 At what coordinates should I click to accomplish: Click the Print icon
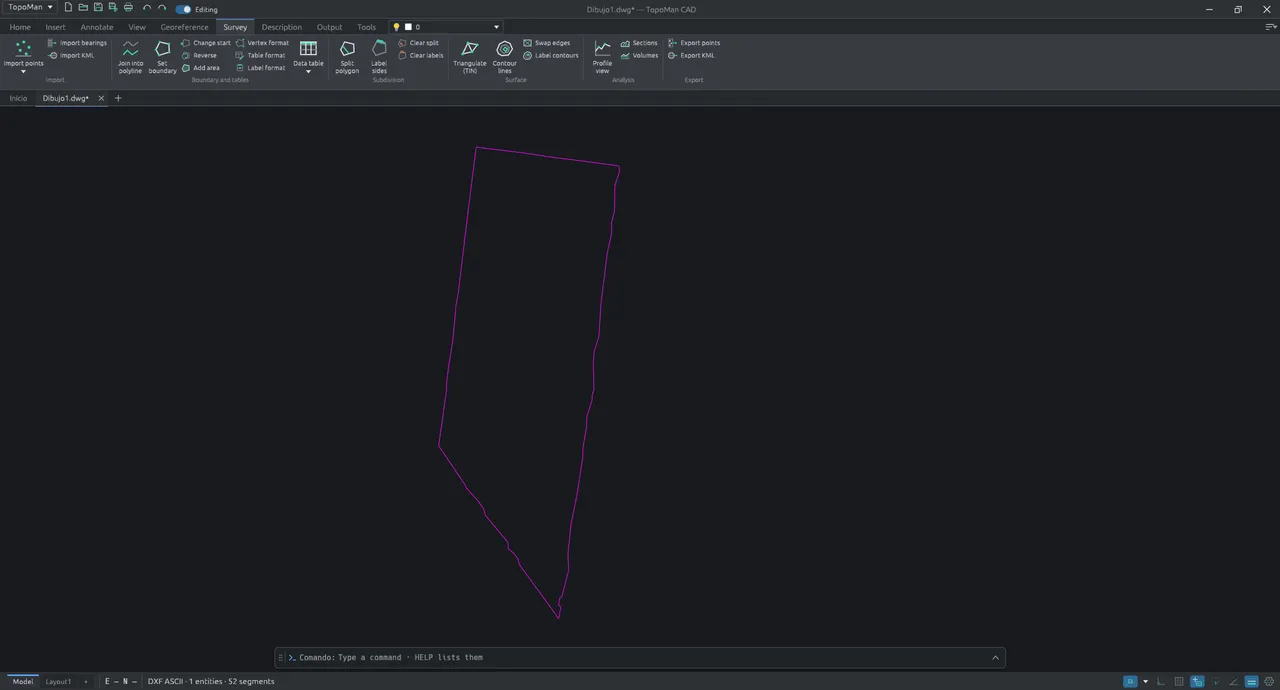click(x=128, y=8)
